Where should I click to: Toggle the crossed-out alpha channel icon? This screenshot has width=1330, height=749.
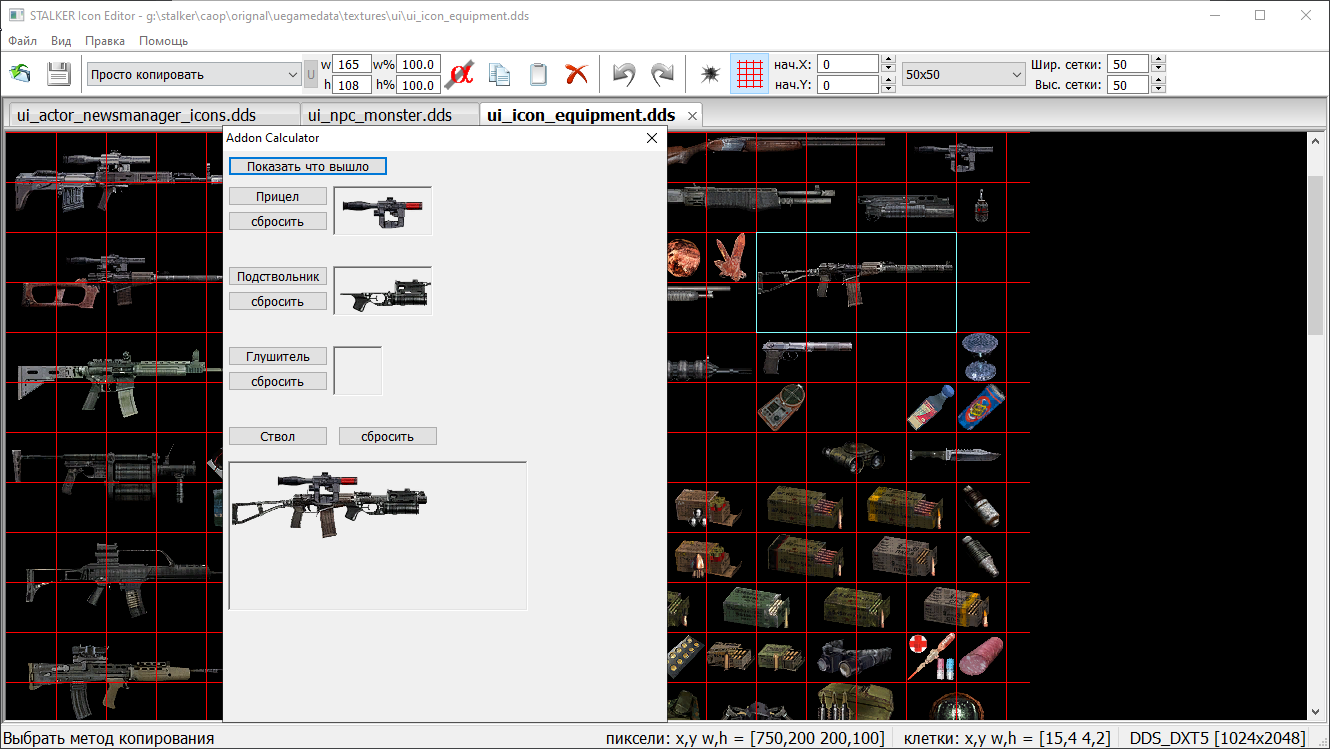pos(460,74)
